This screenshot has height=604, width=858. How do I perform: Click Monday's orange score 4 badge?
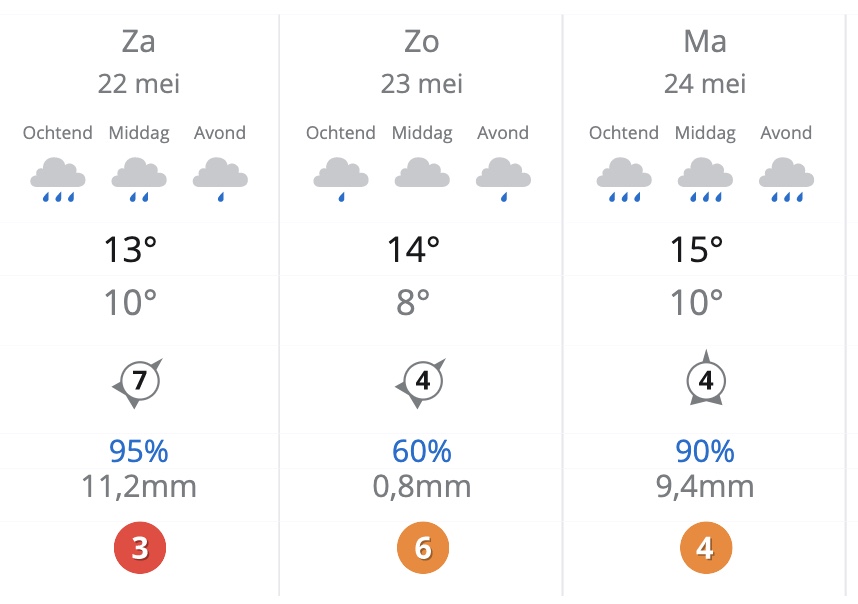click(705, 548)
